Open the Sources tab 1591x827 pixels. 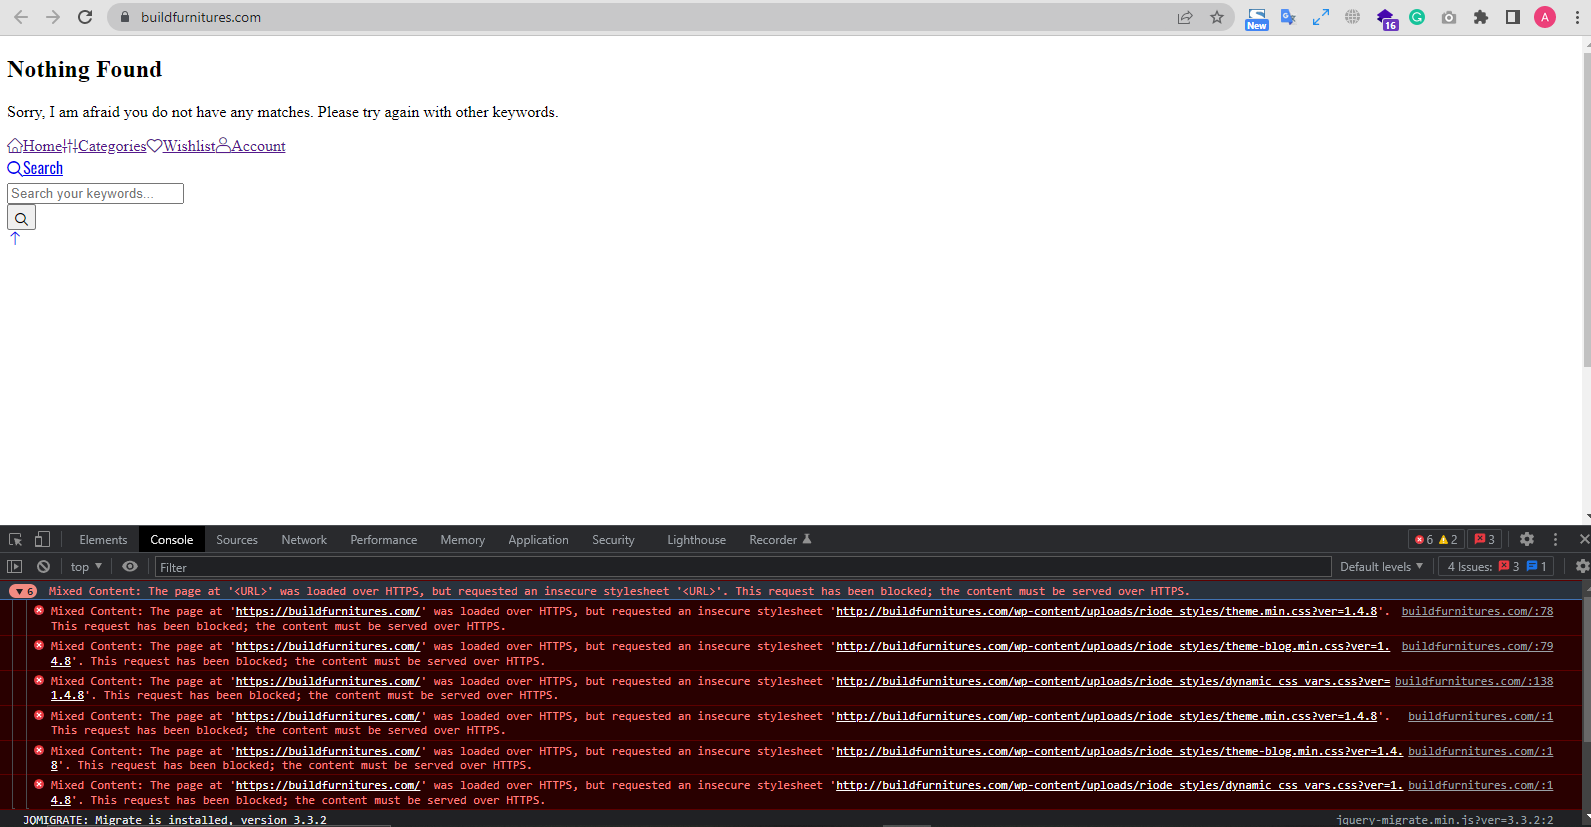[x=237, y=539]
